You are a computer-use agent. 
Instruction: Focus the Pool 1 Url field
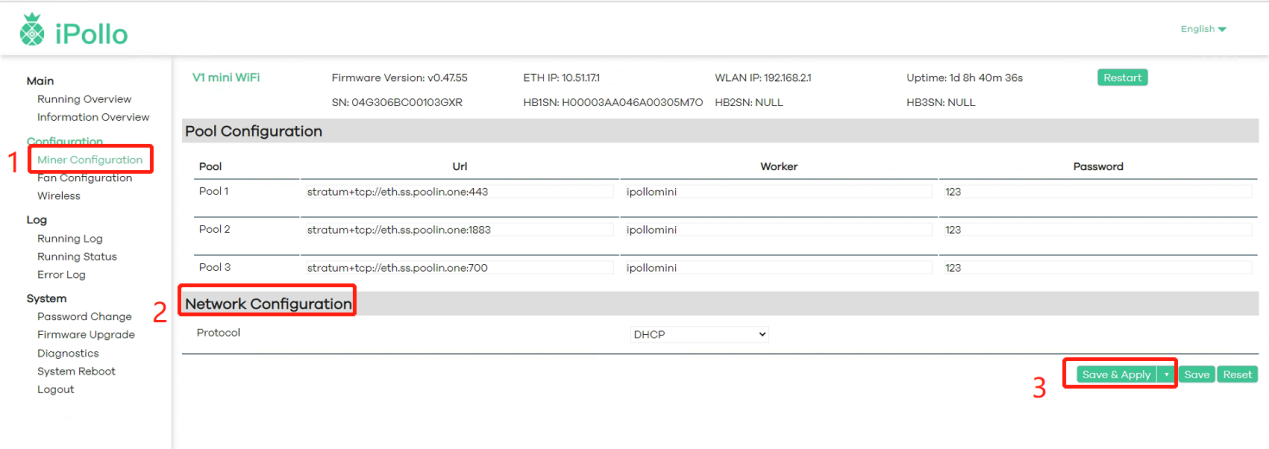point(458,191)
